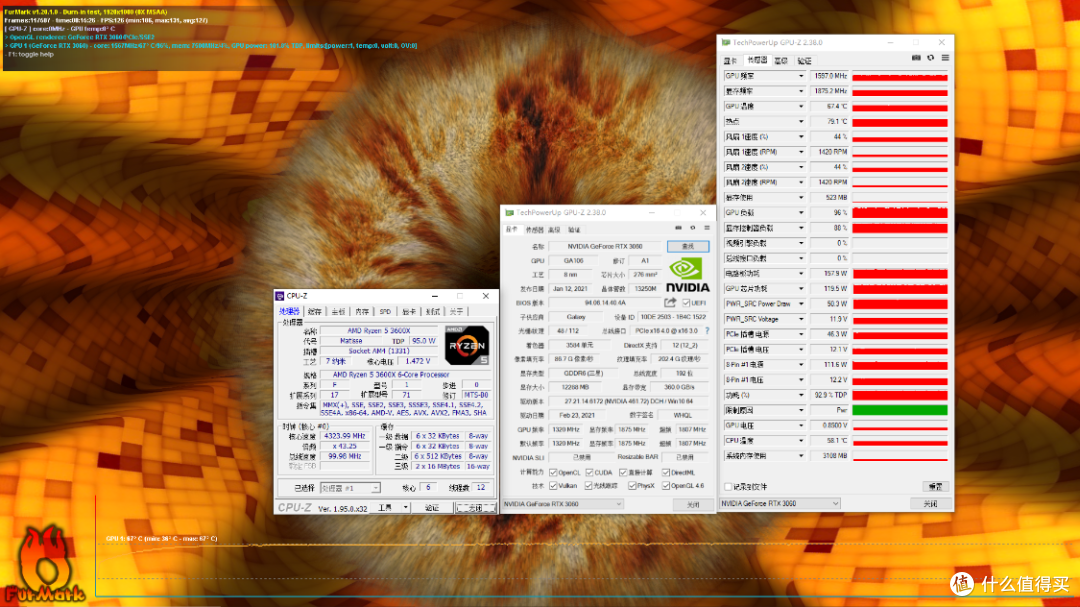Toggle the OpenGL 4.6 checkbox
The image size is (1080, 607).
click(x=665, y=486)
